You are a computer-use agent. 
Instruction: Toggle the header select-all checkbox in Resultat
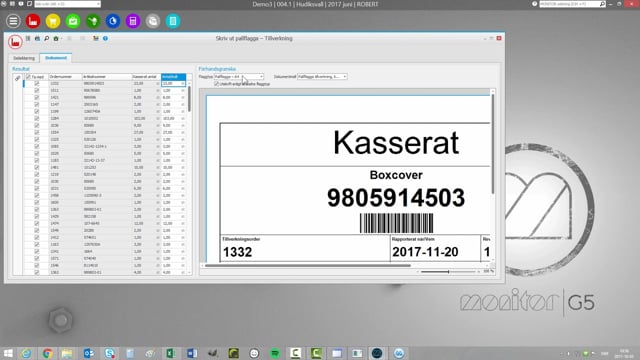pos(28,77)
